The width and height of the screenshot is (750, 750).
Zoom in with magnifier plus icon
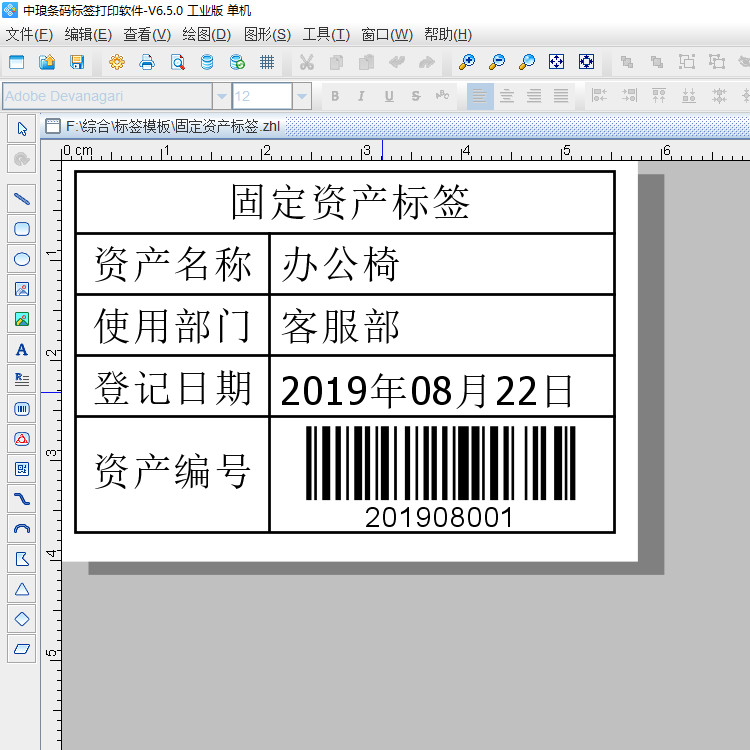pos(466,62)
